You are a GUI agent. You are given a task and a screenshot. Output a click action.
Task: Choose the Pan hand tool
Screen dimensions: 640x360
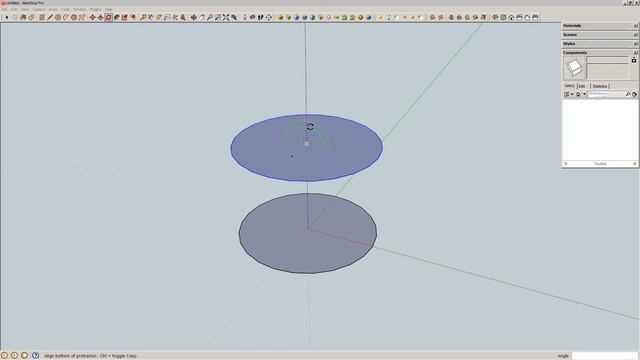click(202, 17)
